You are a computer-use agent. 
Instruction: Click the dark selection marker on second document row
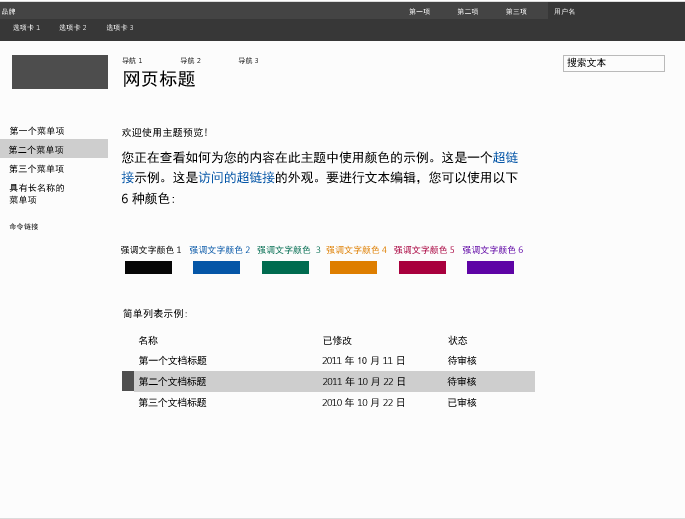tap(128, 381)
